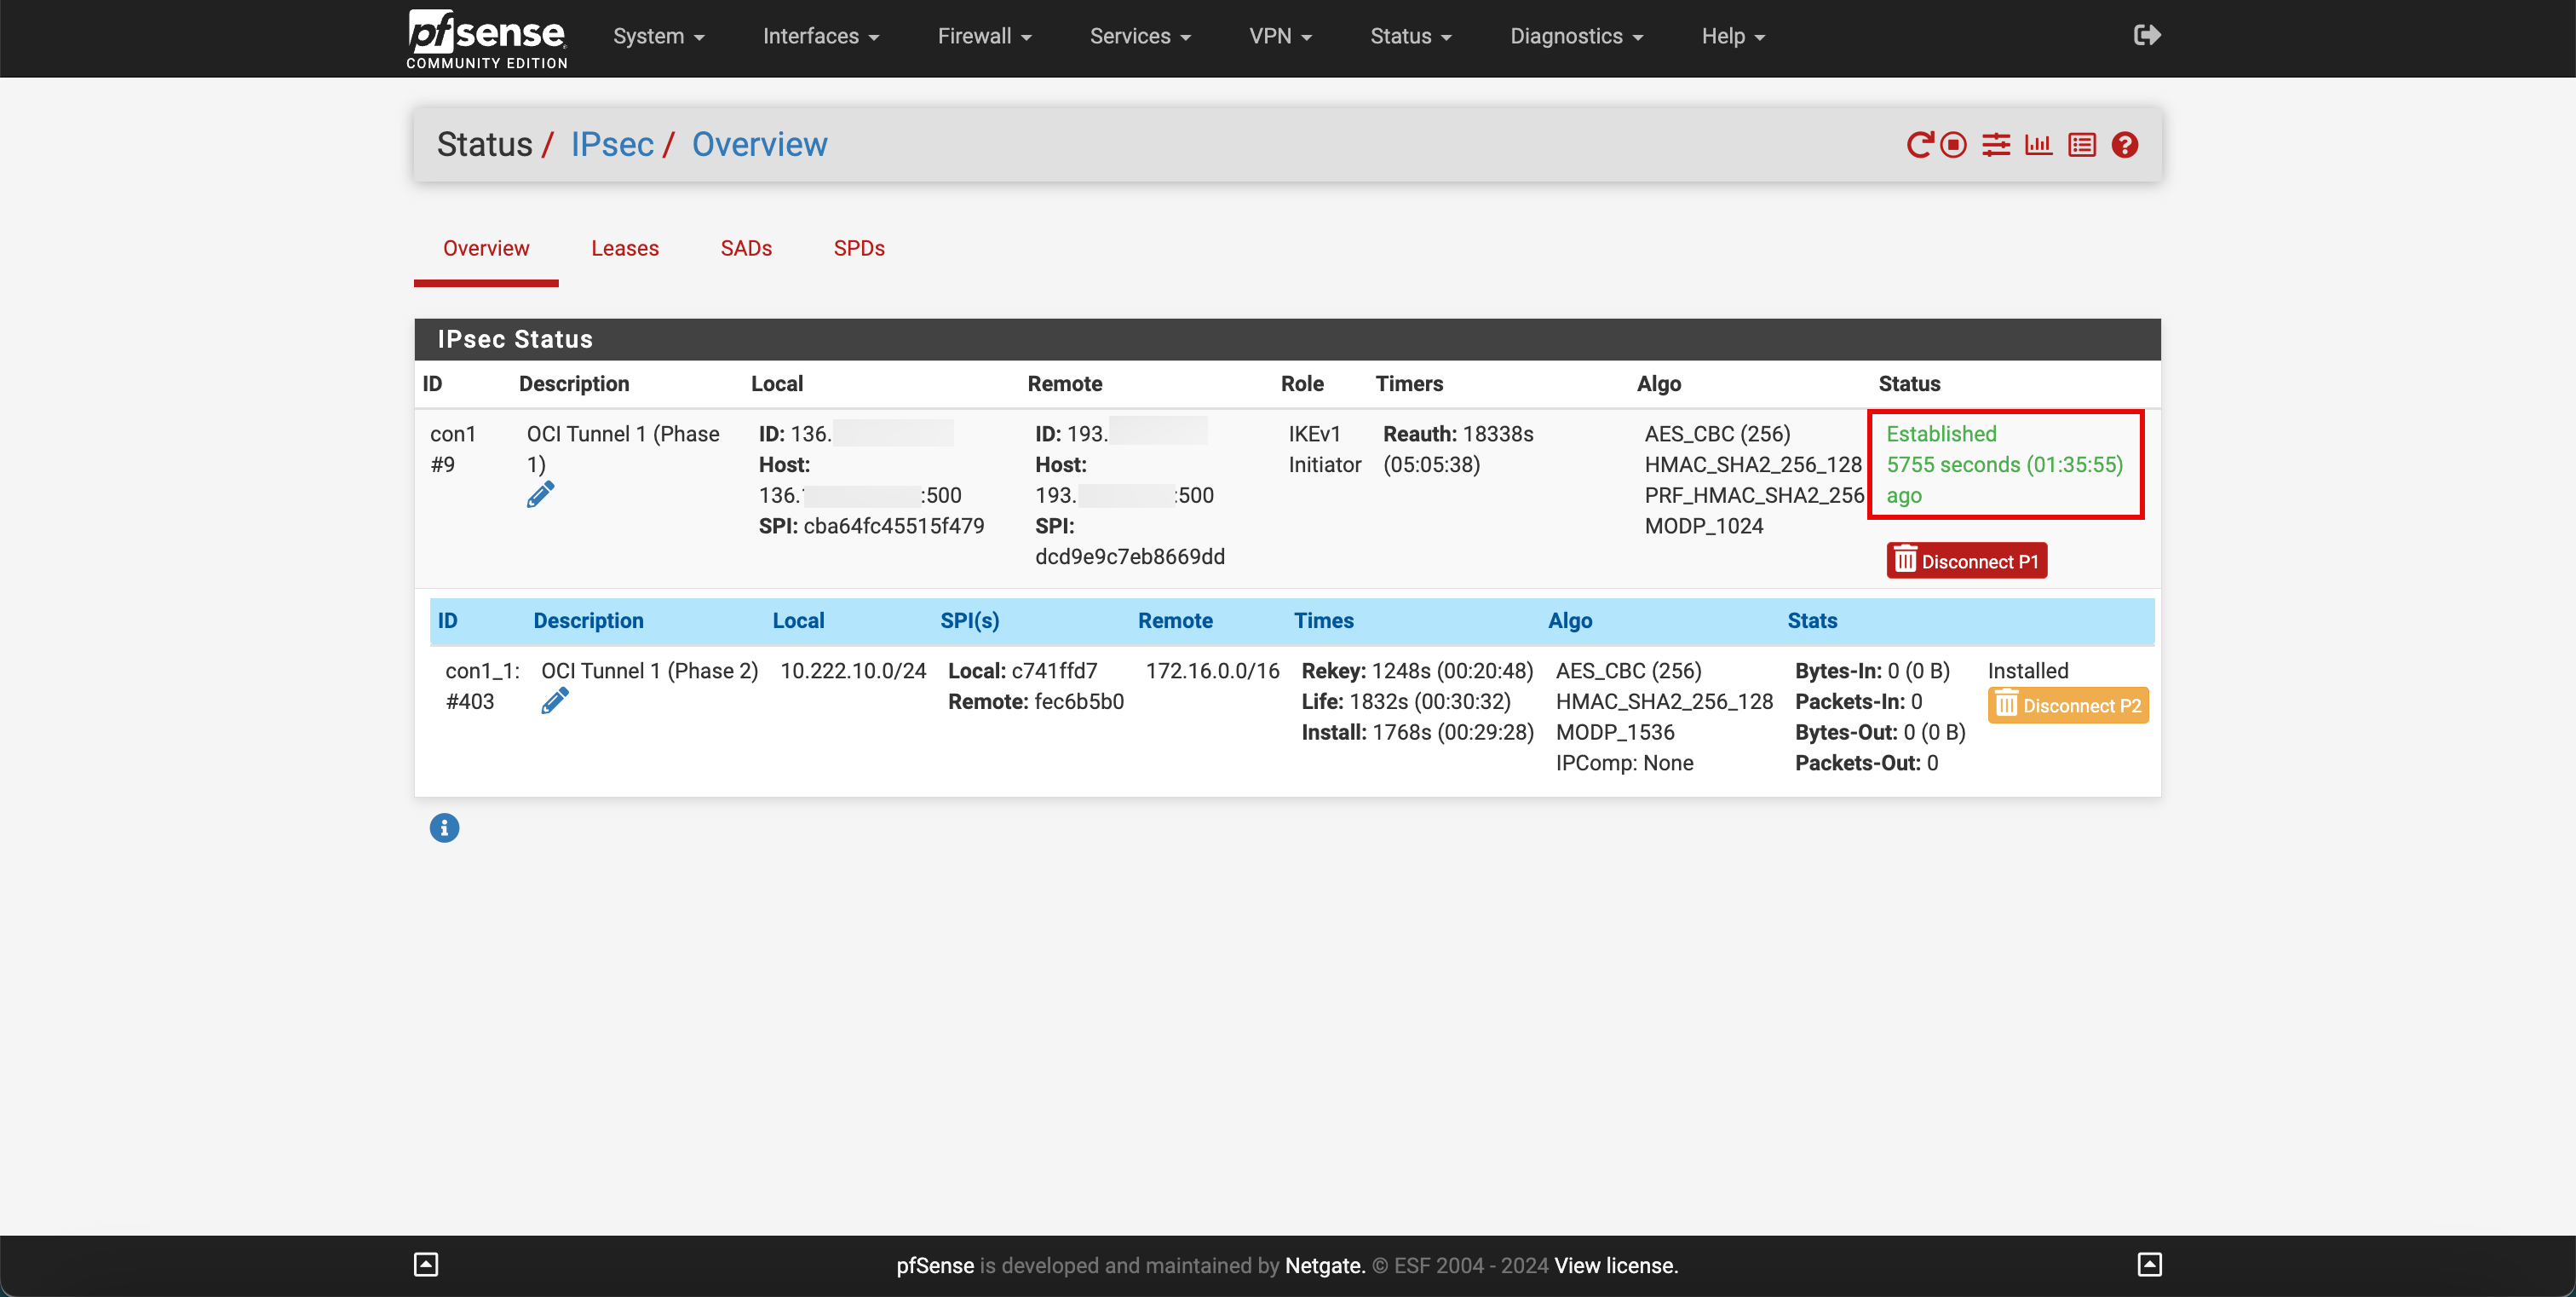Click the info icon at bottom of page

[445, 829]
